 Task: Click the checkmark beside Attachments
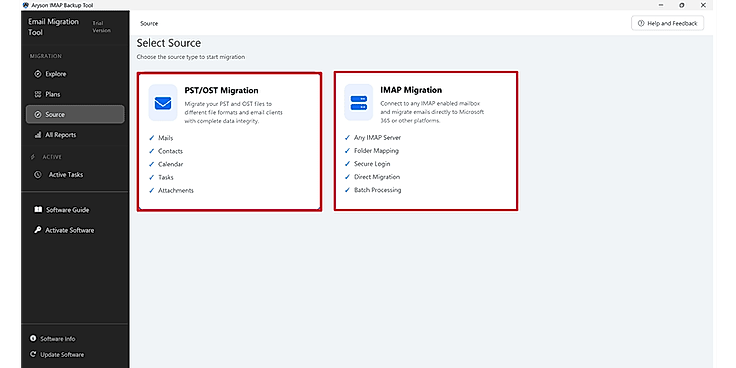pos(152,191)
